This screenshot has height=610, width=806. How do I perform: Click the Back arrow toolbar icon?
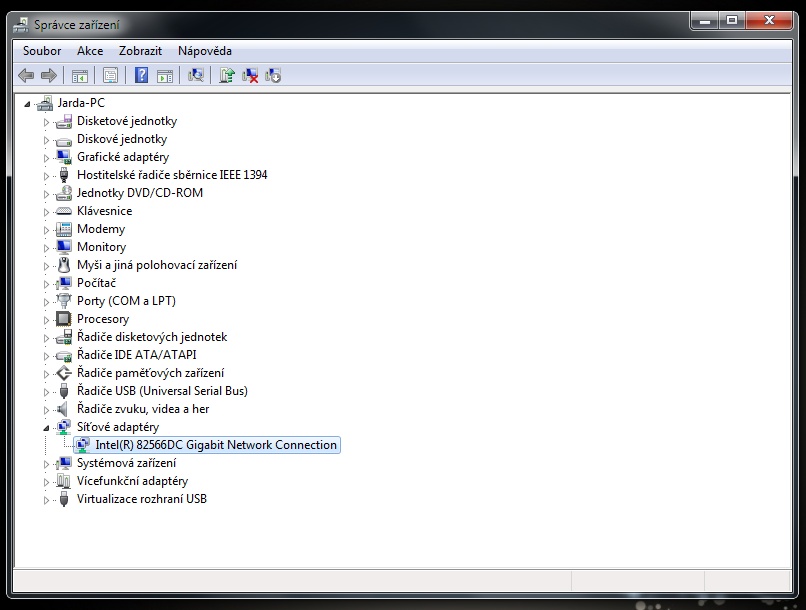pos(26,76)
